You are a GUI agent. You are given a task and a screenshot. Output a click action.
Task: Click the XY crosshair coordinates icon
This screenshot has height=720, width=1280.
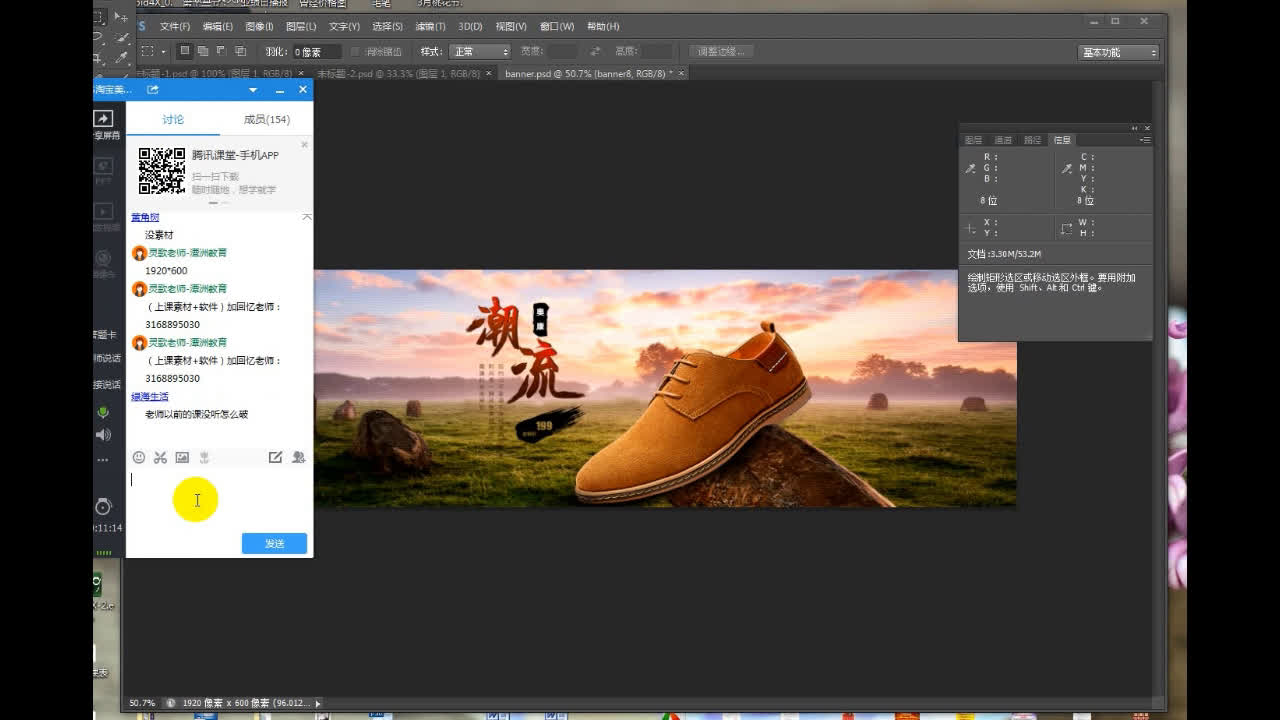coord(970,228)
